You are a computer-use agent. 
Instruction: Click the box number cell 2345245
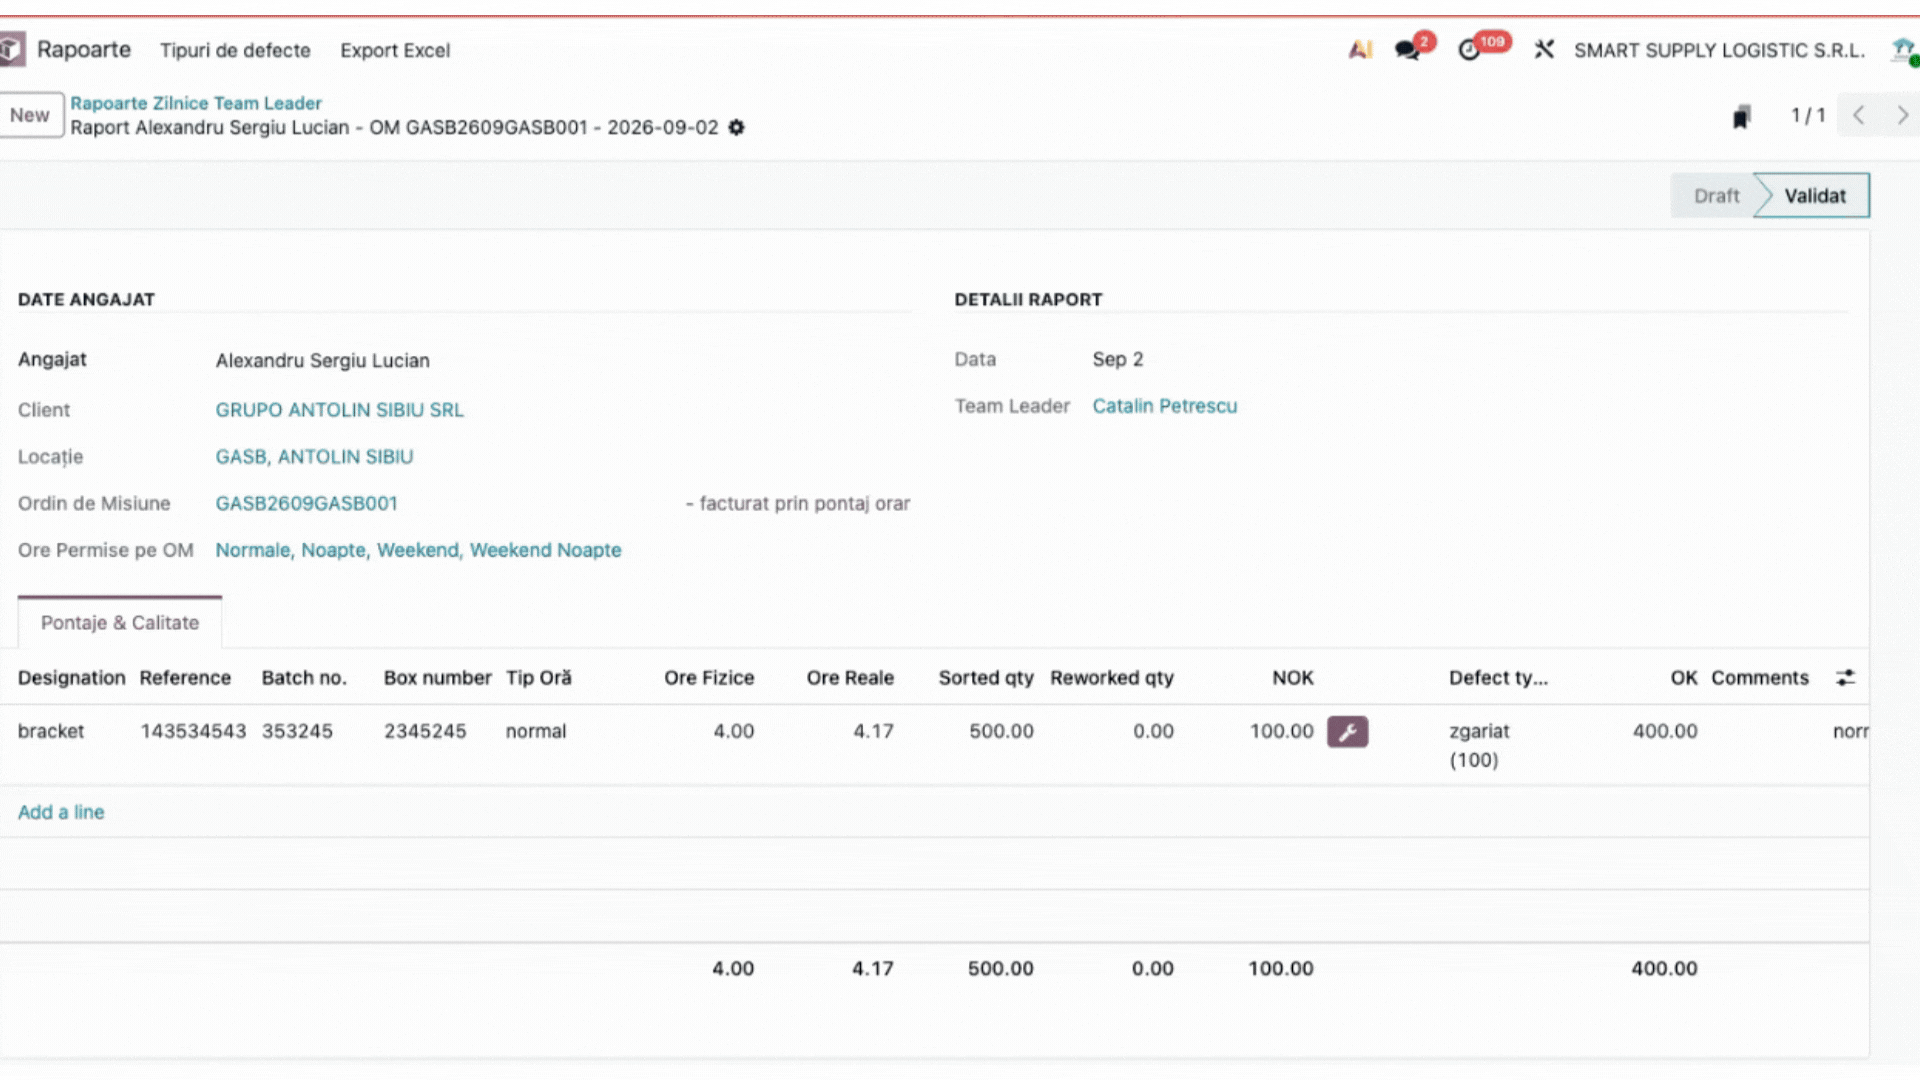point(425,732)
